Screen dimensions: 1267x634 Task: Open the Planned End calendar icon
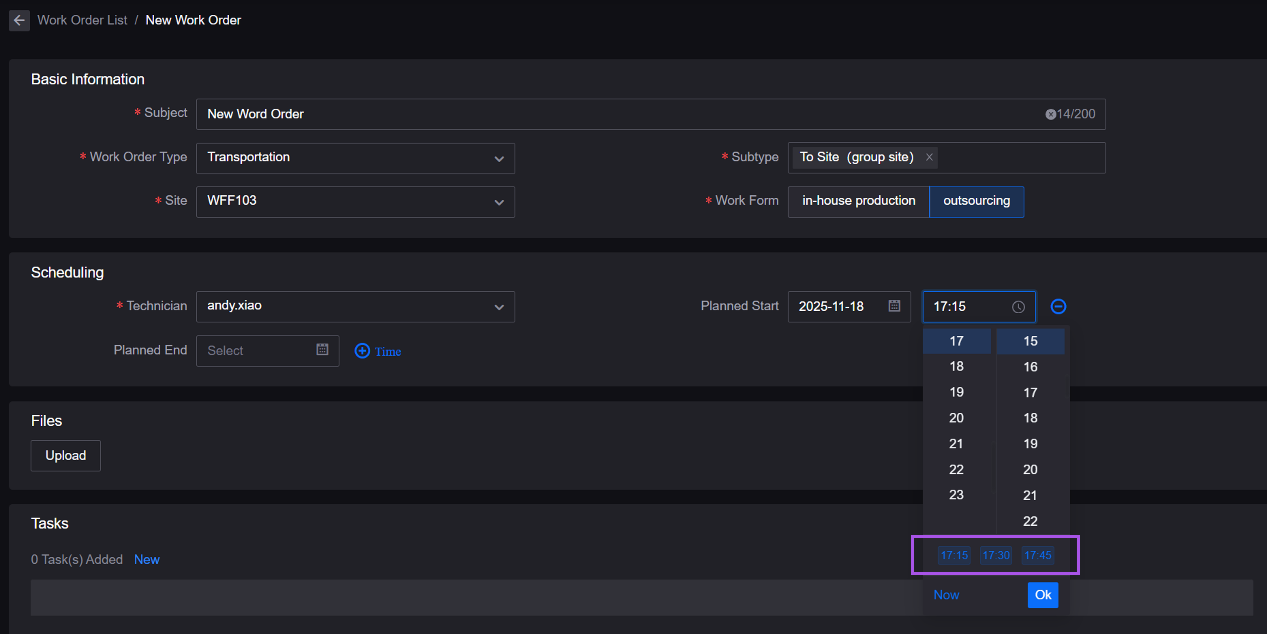click(322, 350)
